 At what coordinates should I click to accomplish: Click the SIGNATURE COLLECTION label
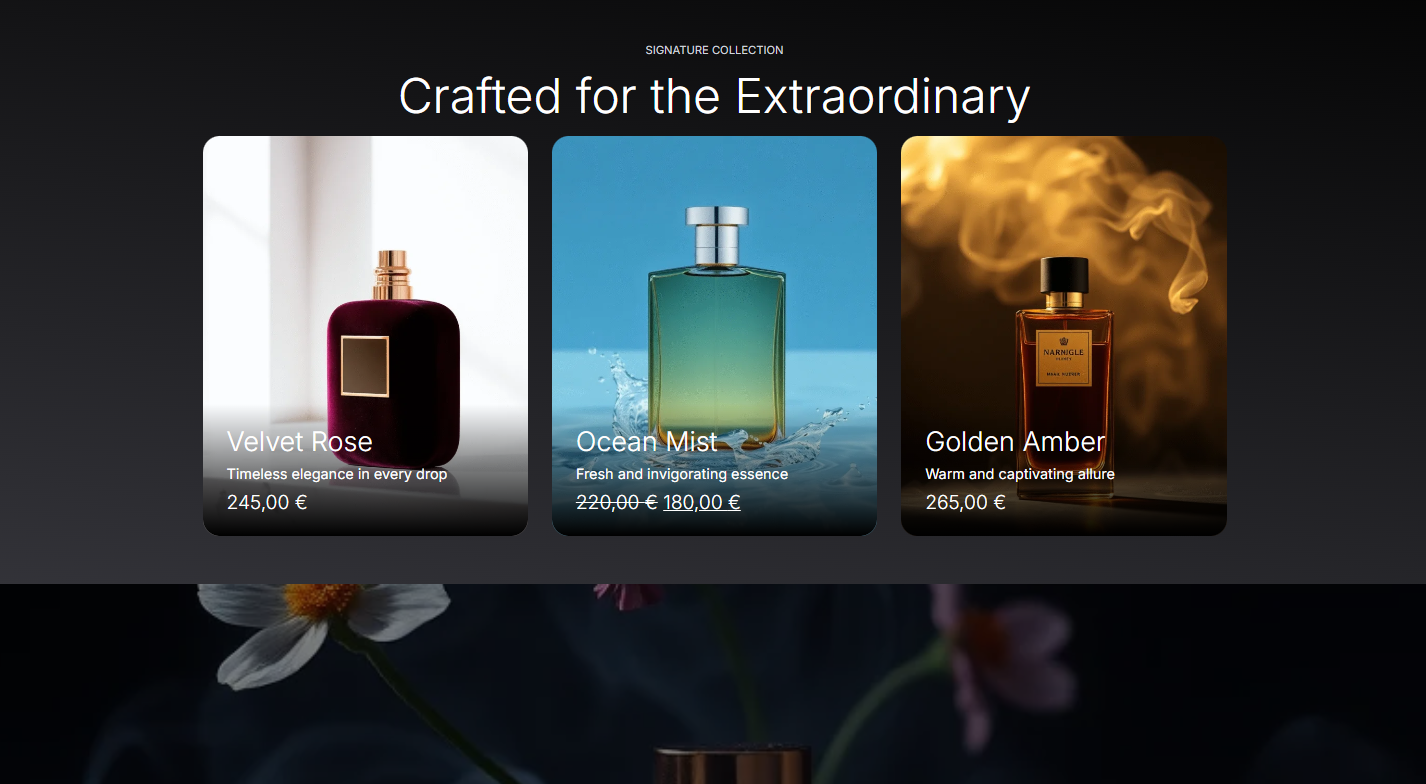coord(714,50)
